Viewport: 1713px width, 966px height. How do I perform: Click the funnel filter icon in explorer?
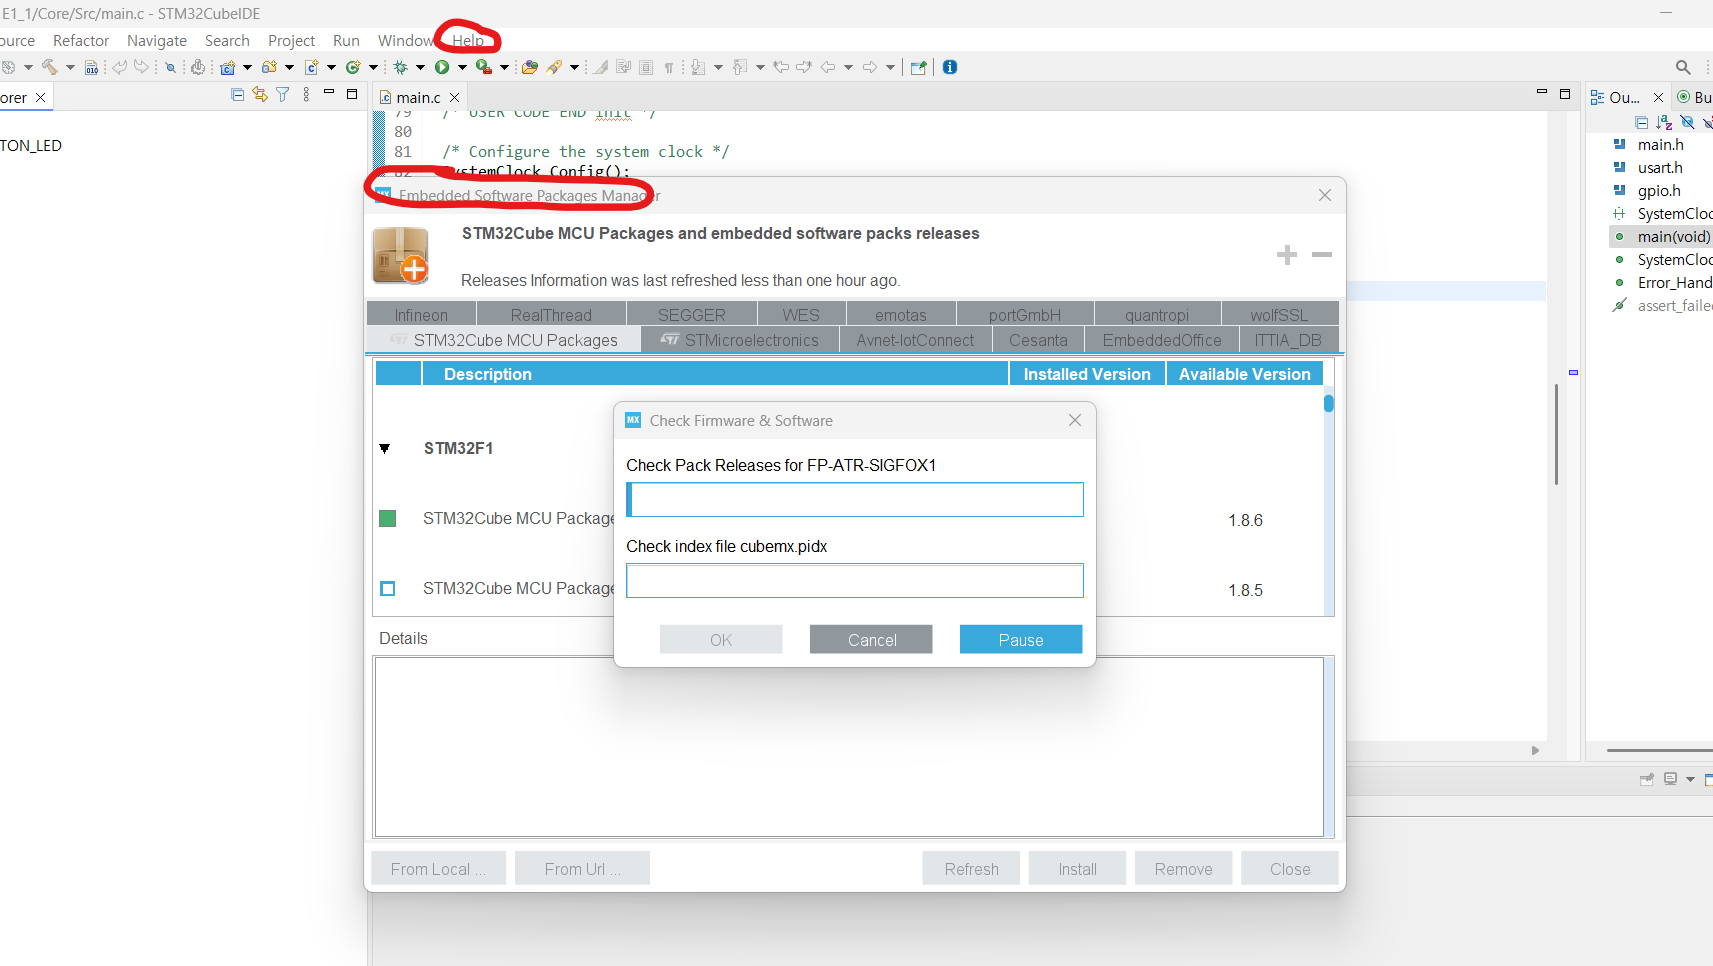click(283, 94)
